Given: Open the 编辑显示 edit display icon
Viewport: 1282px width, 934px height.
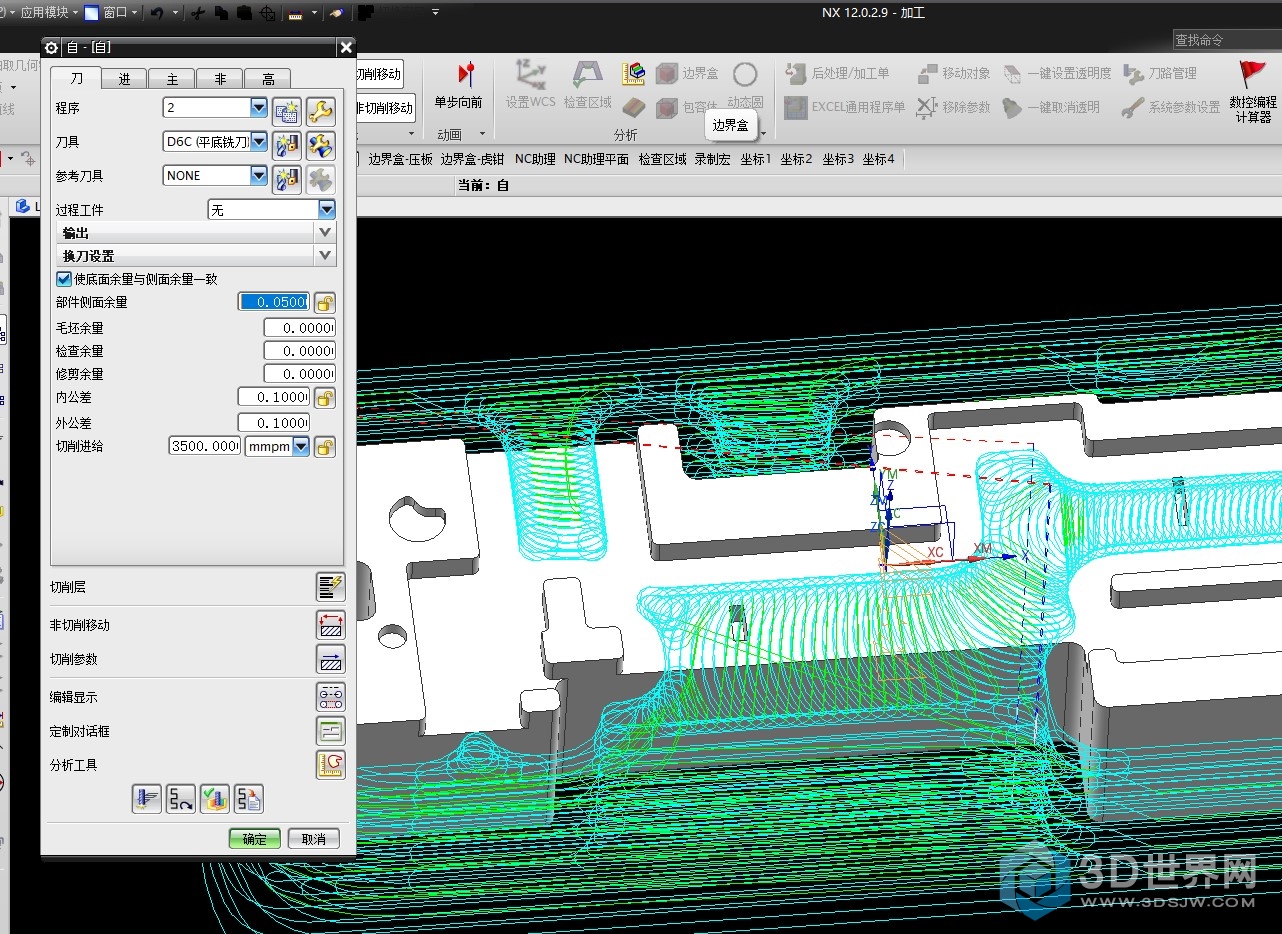Looking at the screenshot, I should (x=330, y=697).
